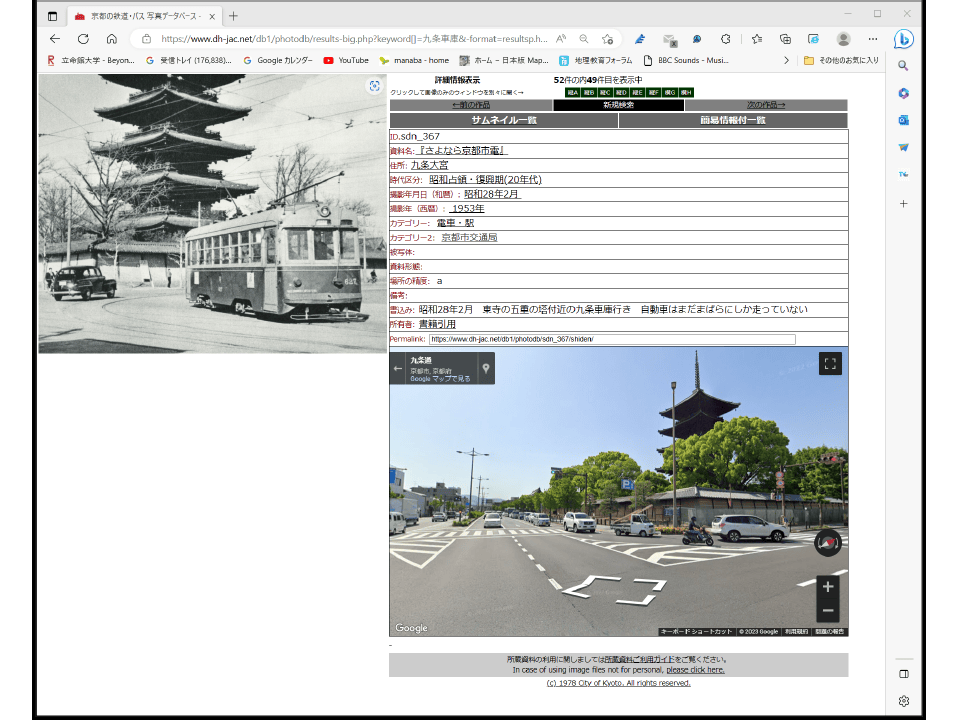Click the Permalink URL field
Screen dimensions: 960x720
pyautogui.click(x=612, y=339)
